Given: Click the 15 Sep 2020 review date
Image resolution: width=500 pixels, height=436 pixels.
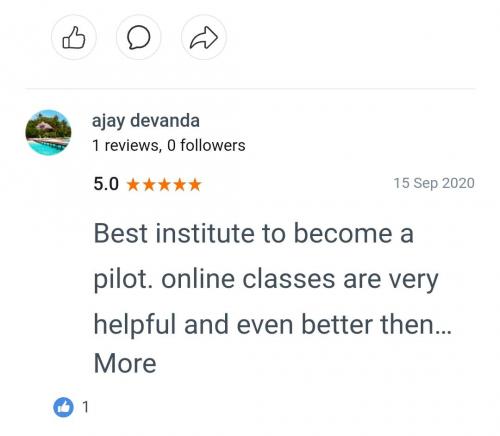Looking at the screenshot, I should click(434, 183).
